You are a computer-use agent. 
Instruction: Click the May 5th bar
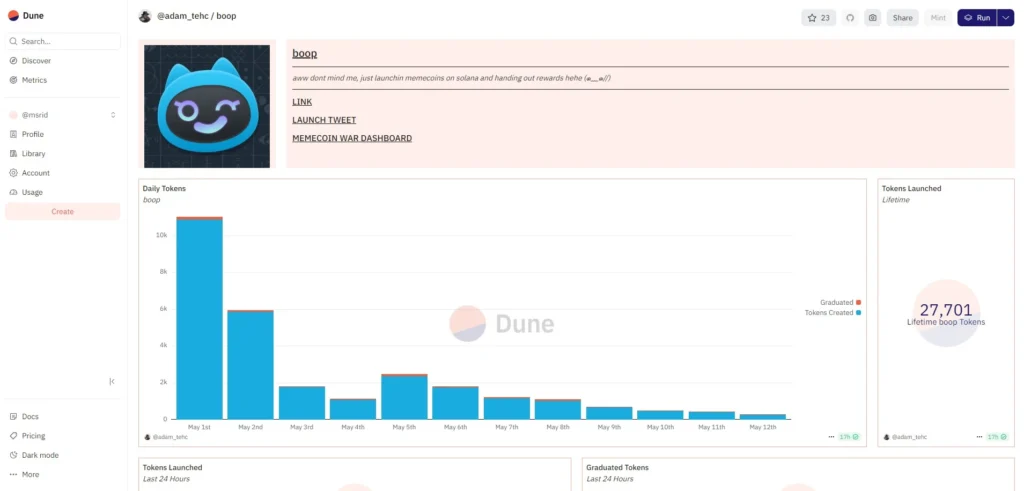pos(404,397)
